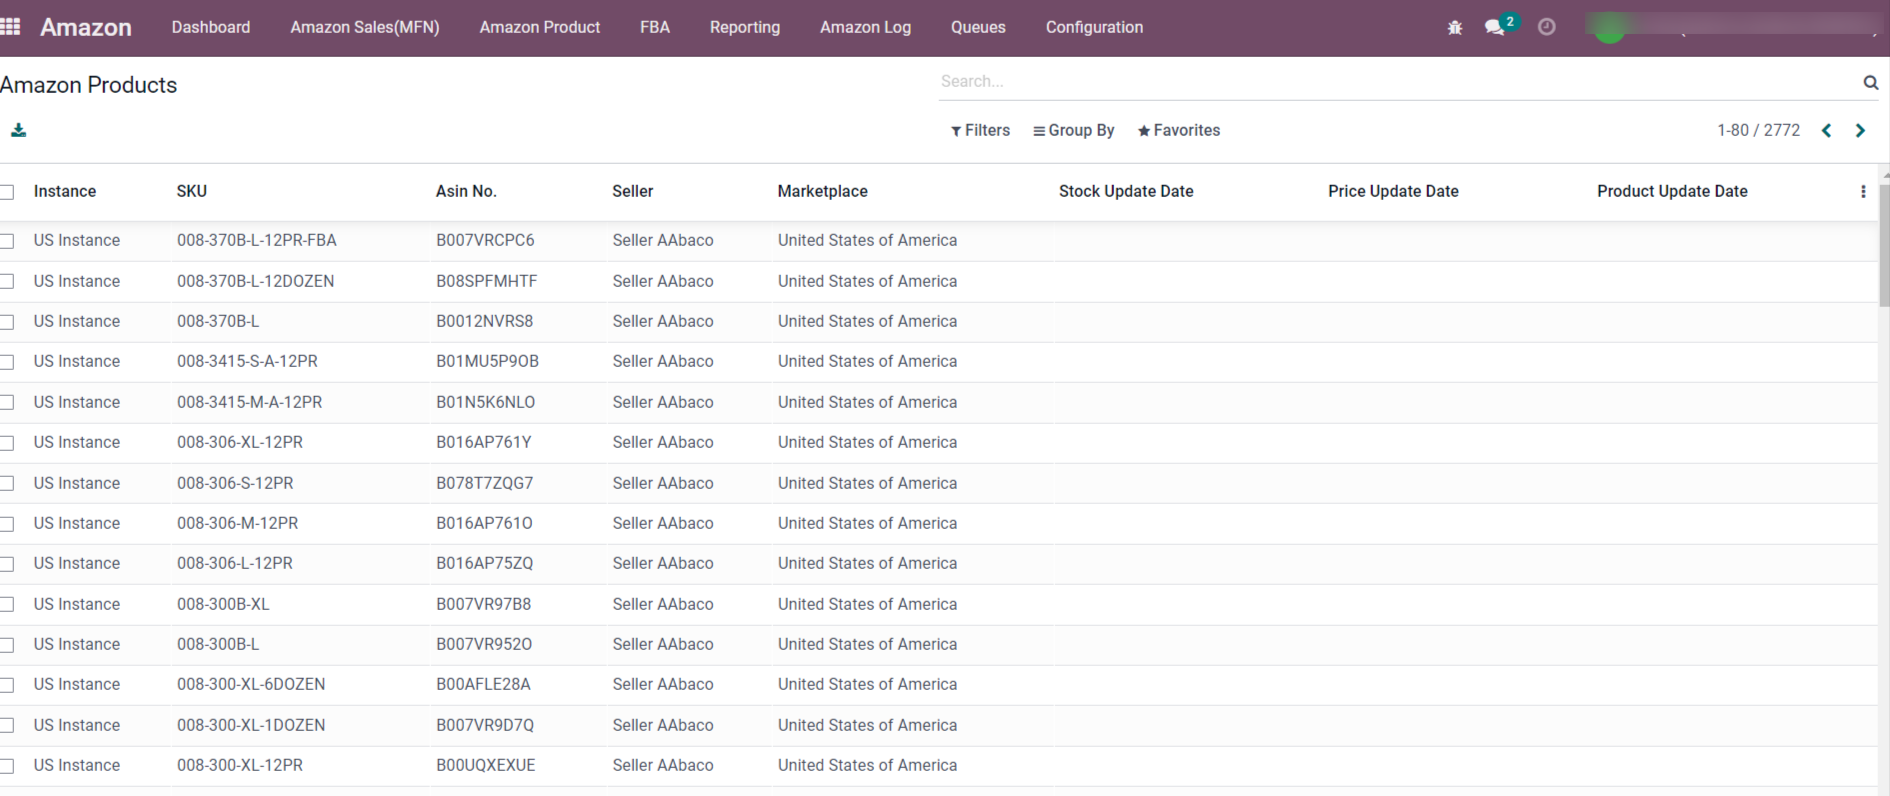Select checkbox for row 008-306-XL-12PR
The width and height of the screenshot is (1890, 796).
tap(8, 443)
